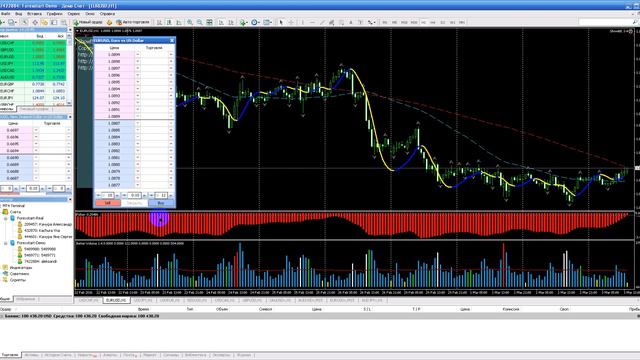640x360 pixels.
Task: Open dropdown beside price 1.0877 row
Action: point(138,185)
